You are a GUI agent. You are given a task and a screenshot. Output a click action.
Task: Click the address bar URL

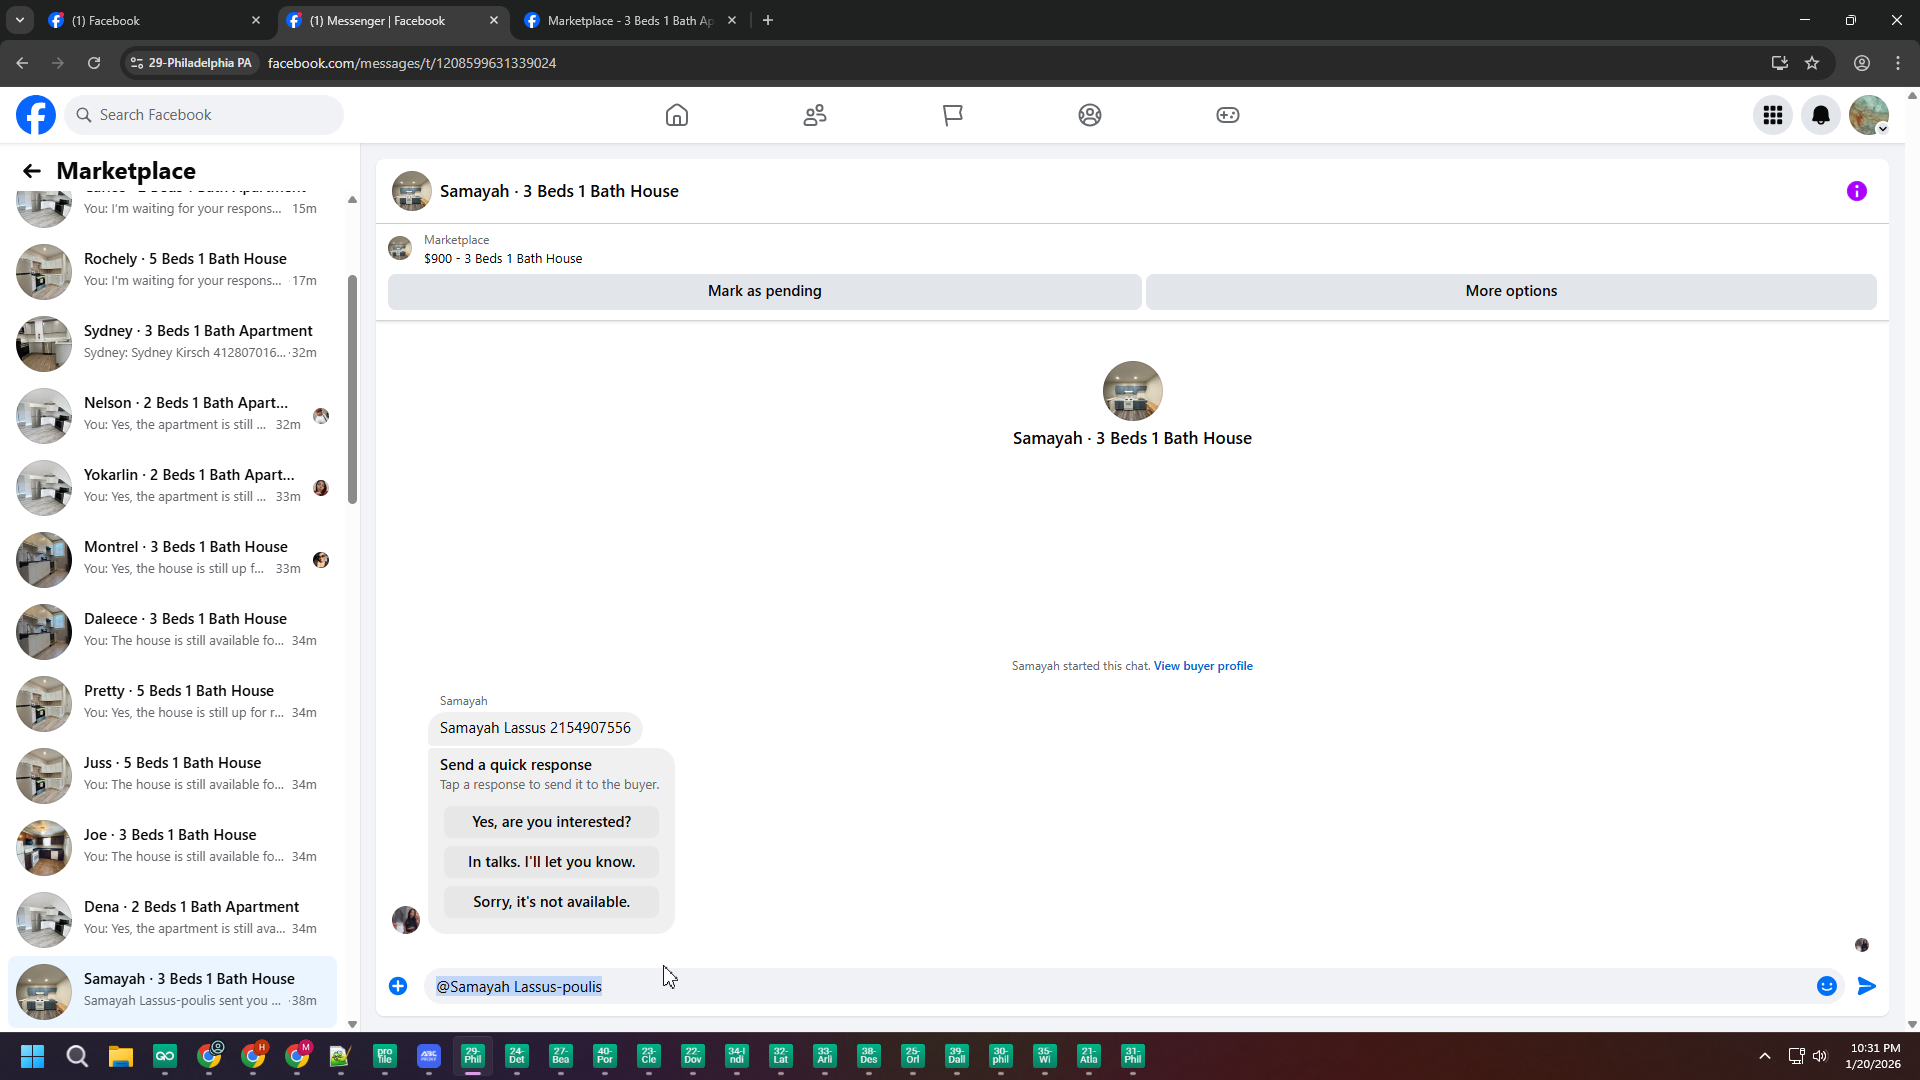(412, 63)
